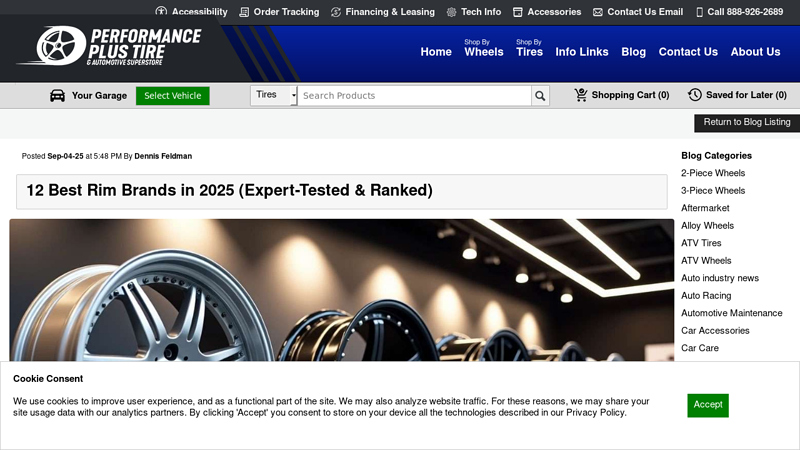
Task: Open Automotive Maintenance blog category
Action: click(x=732, y=313)
